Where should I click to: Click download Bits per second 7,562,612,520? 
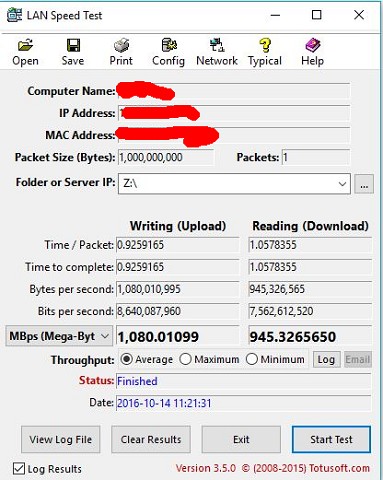pyautogui.click(x=310, y=311)
